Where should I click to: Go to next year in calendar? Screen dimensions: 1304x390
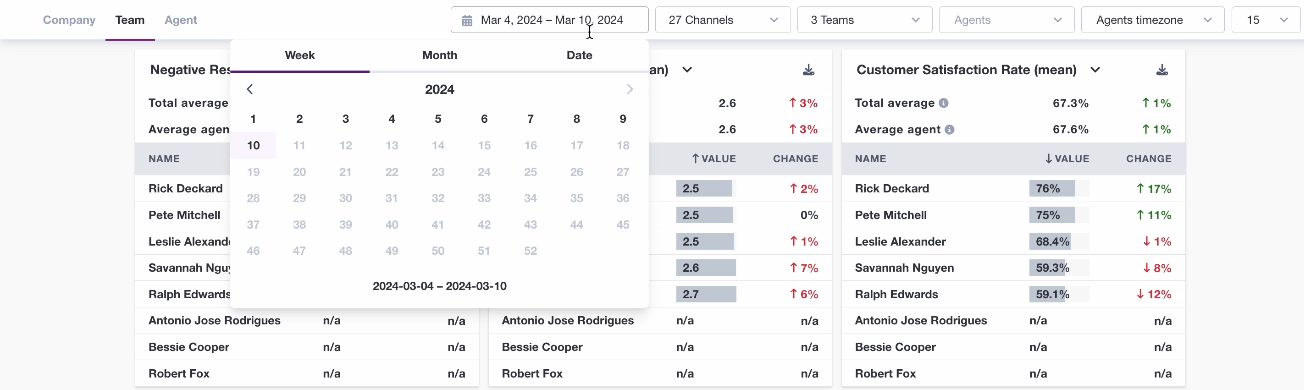point(630,89)
